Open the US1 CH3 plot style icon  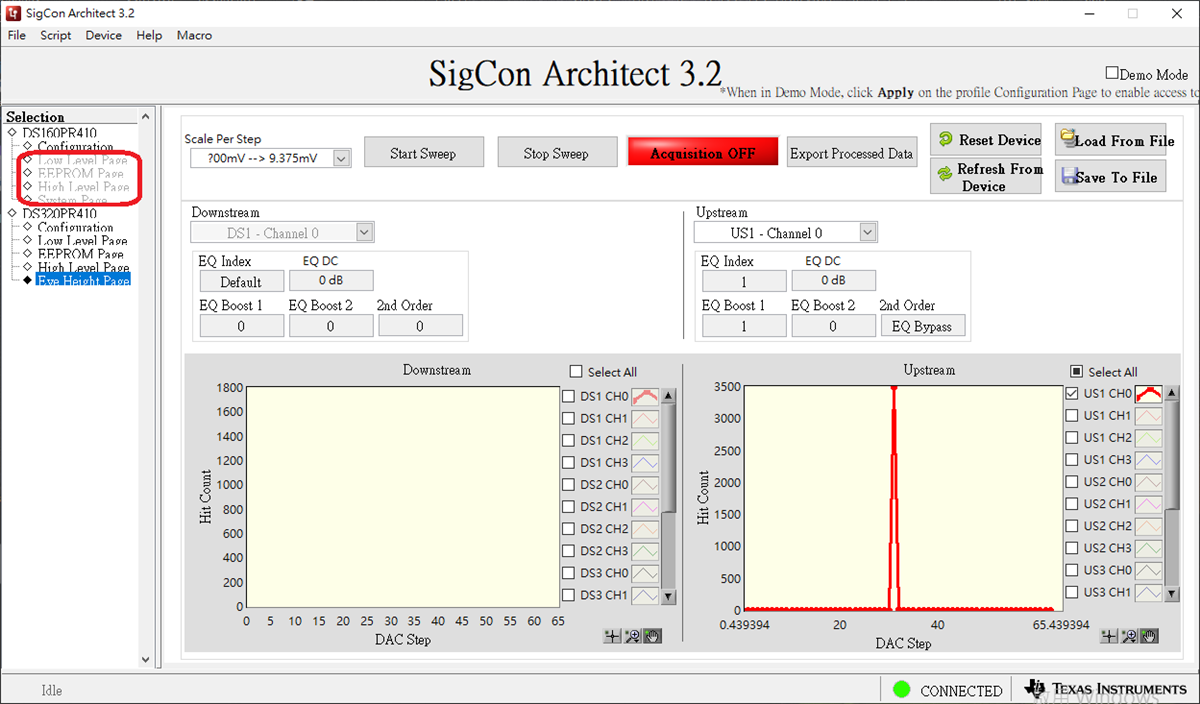click(1149, 459)
